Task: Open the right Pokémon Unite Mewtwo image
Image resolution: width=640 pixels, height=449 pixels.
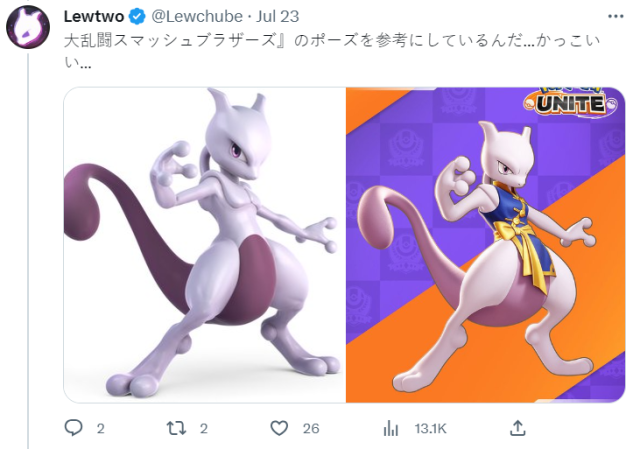Action: click(x=485, y=245)
